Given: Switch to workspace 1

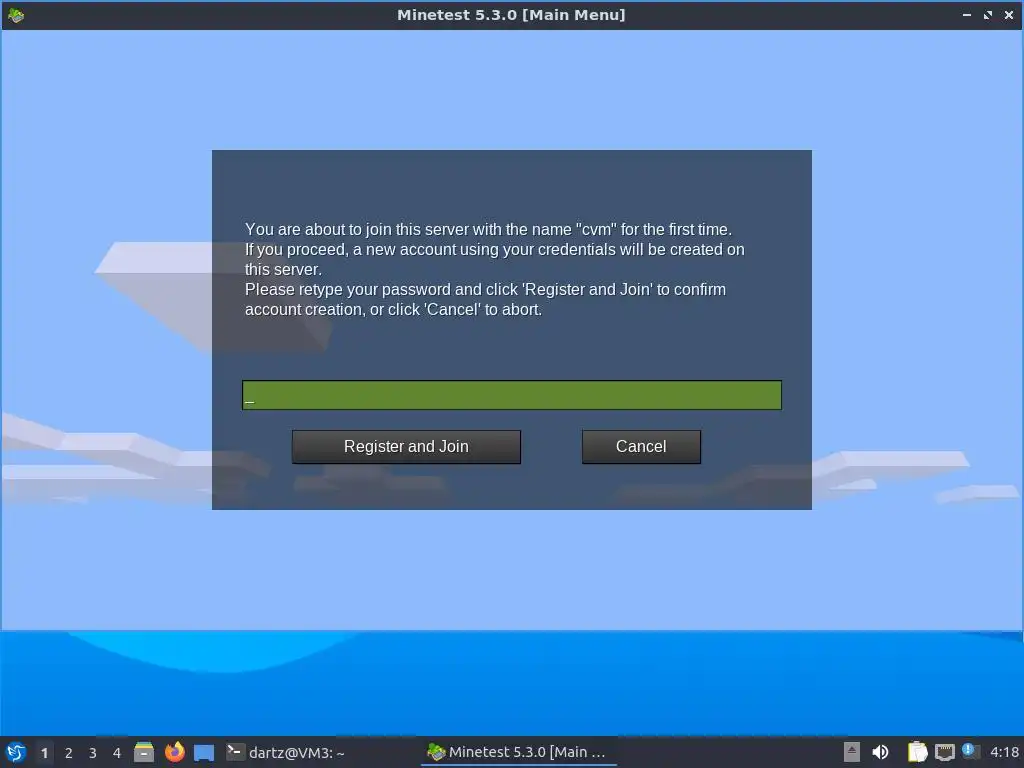Looking at the screenshot, I should [x=44, y=753].
